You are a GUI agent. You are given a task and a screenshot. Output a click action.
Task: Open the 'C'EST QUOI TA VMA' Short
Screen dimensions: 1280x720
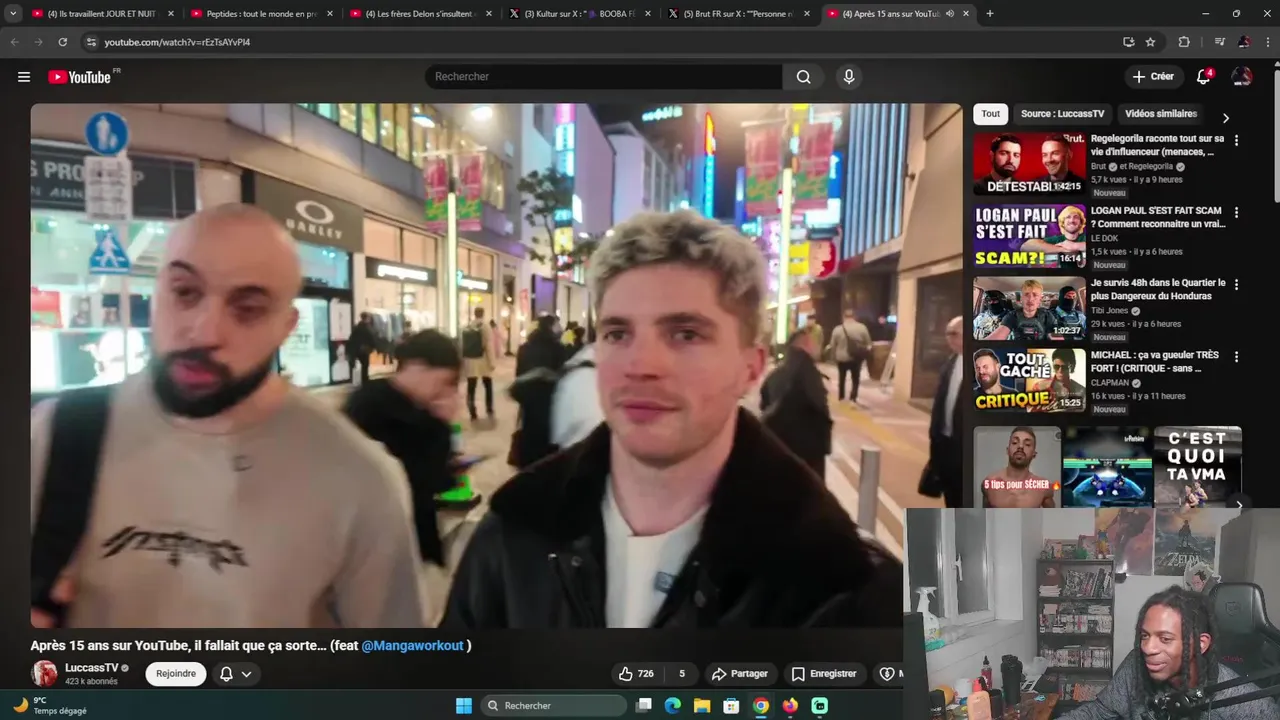(1198, 467)
